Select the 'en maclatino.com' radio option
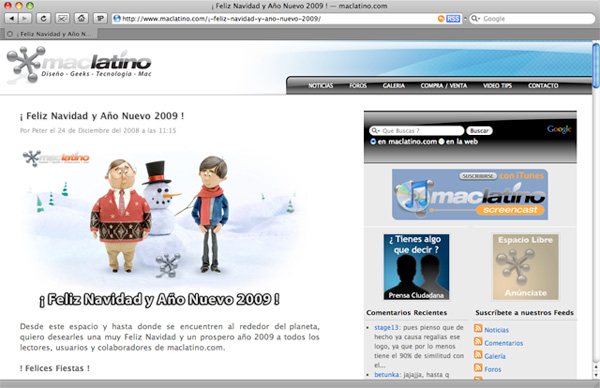The image size is (600, 388). point(373,142)
